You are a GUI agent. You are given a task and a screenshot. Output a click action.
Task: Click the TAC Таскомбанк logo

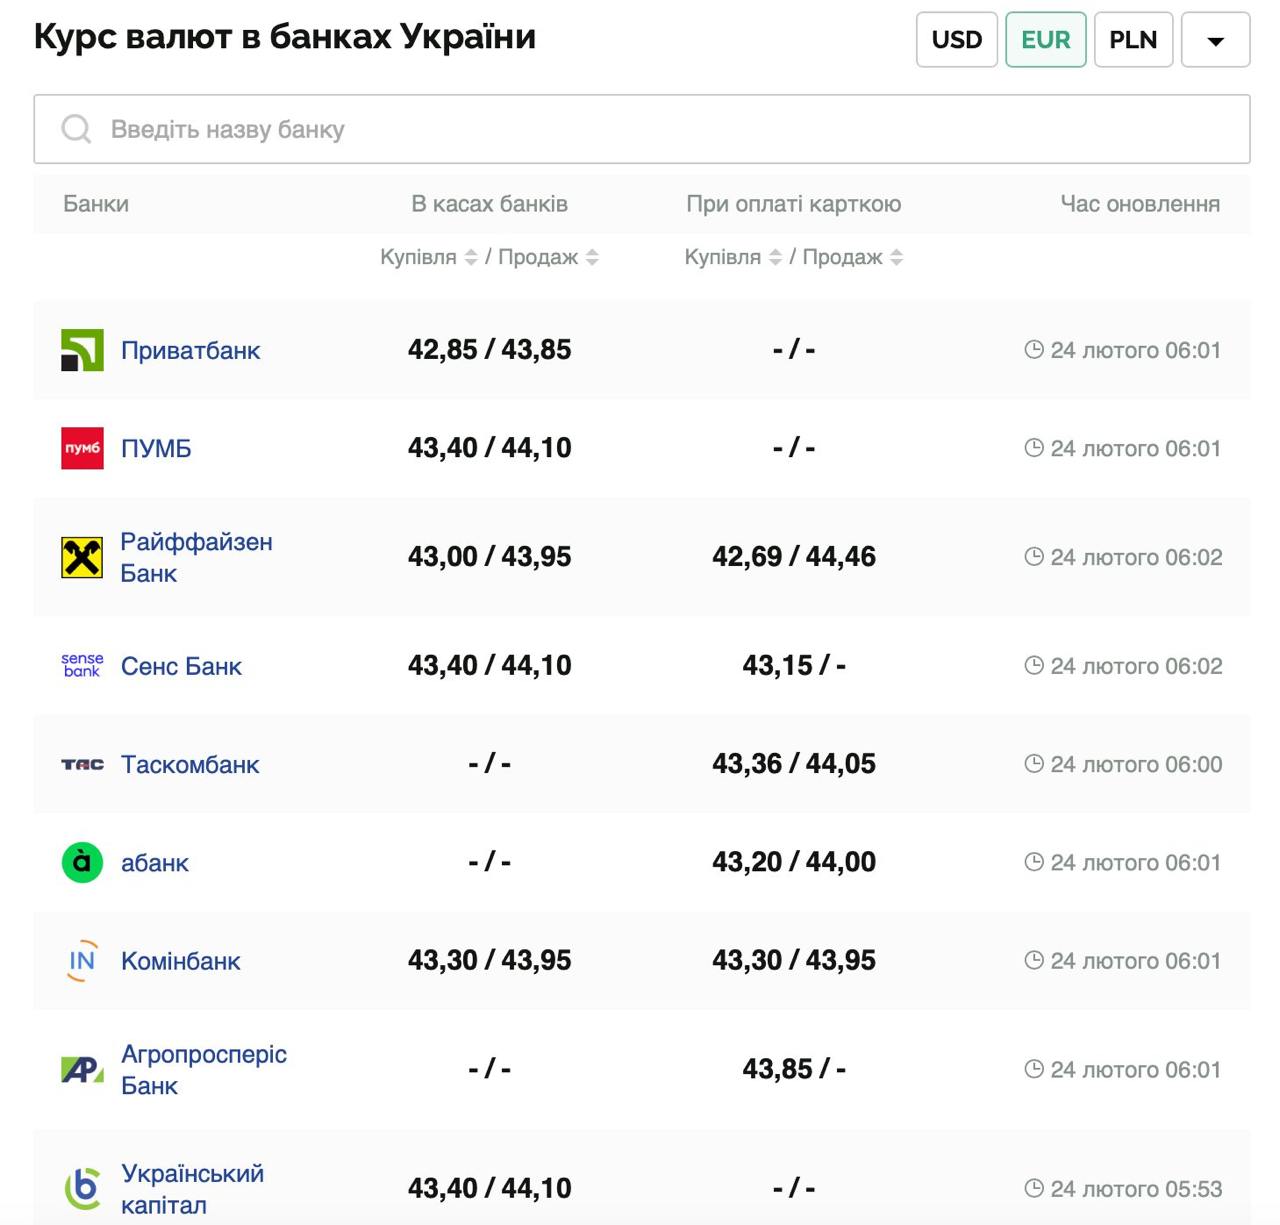click(x=82, y=764)
